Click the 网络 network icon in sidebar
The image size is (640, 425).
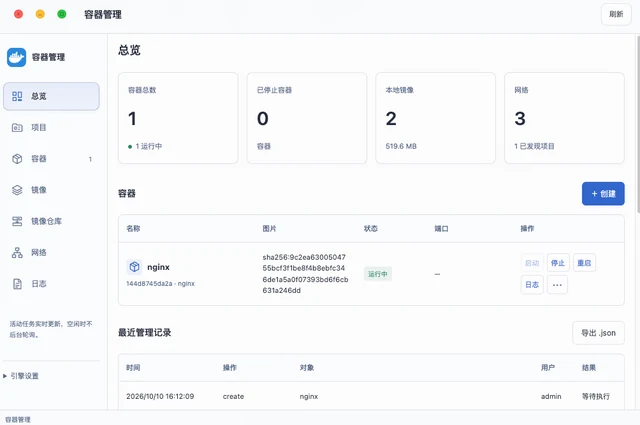pos(17,252)
